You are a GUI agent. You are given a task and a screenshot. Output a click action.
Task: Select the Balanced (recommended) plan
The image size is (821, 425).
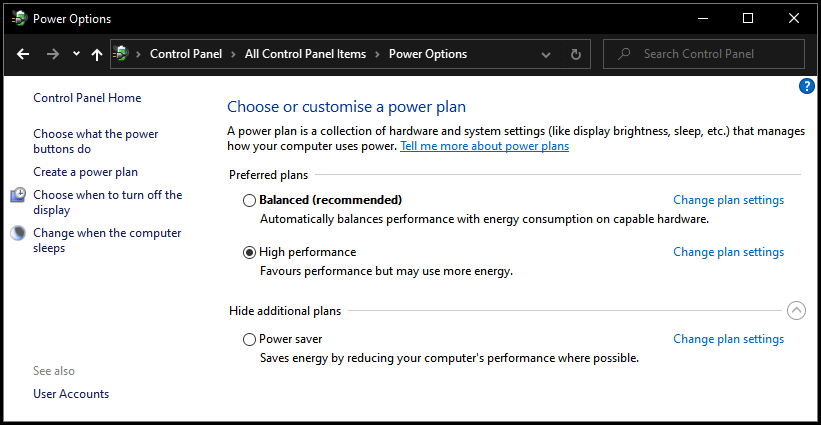tap(249, 200)
